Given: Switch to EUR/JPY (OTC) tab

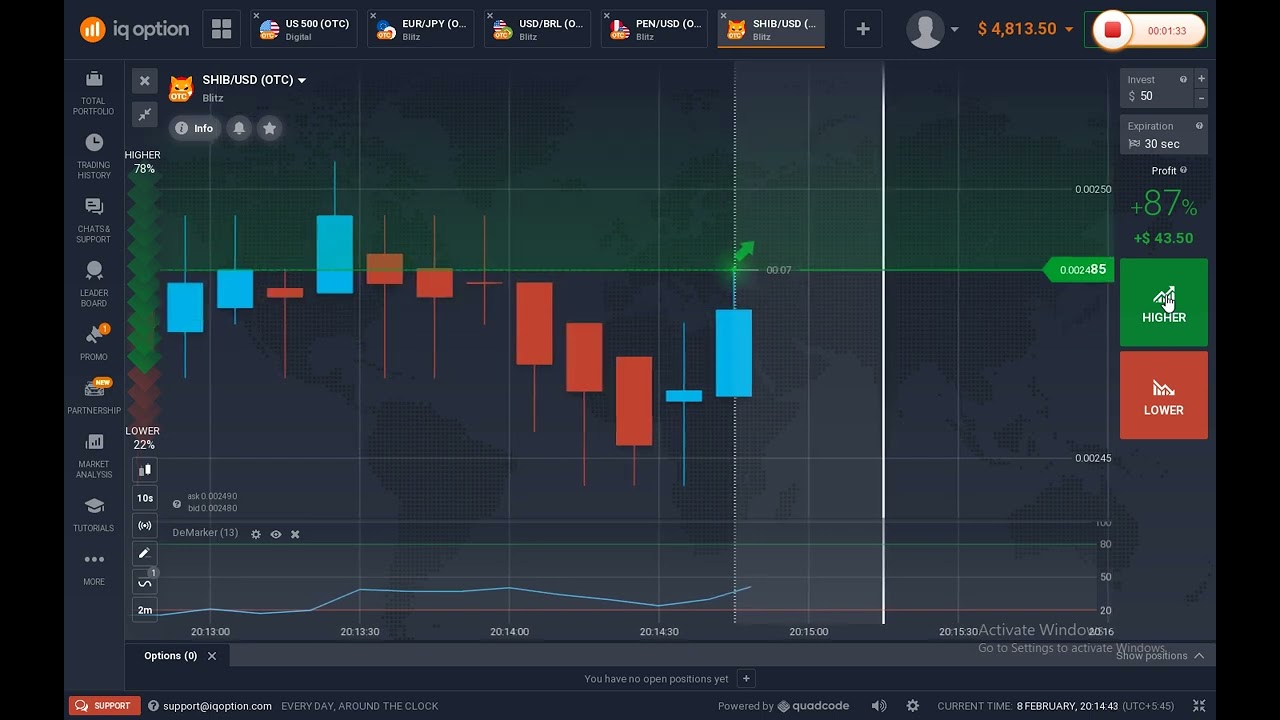Looking at the screenshot, I should click(x=421, y=29).
